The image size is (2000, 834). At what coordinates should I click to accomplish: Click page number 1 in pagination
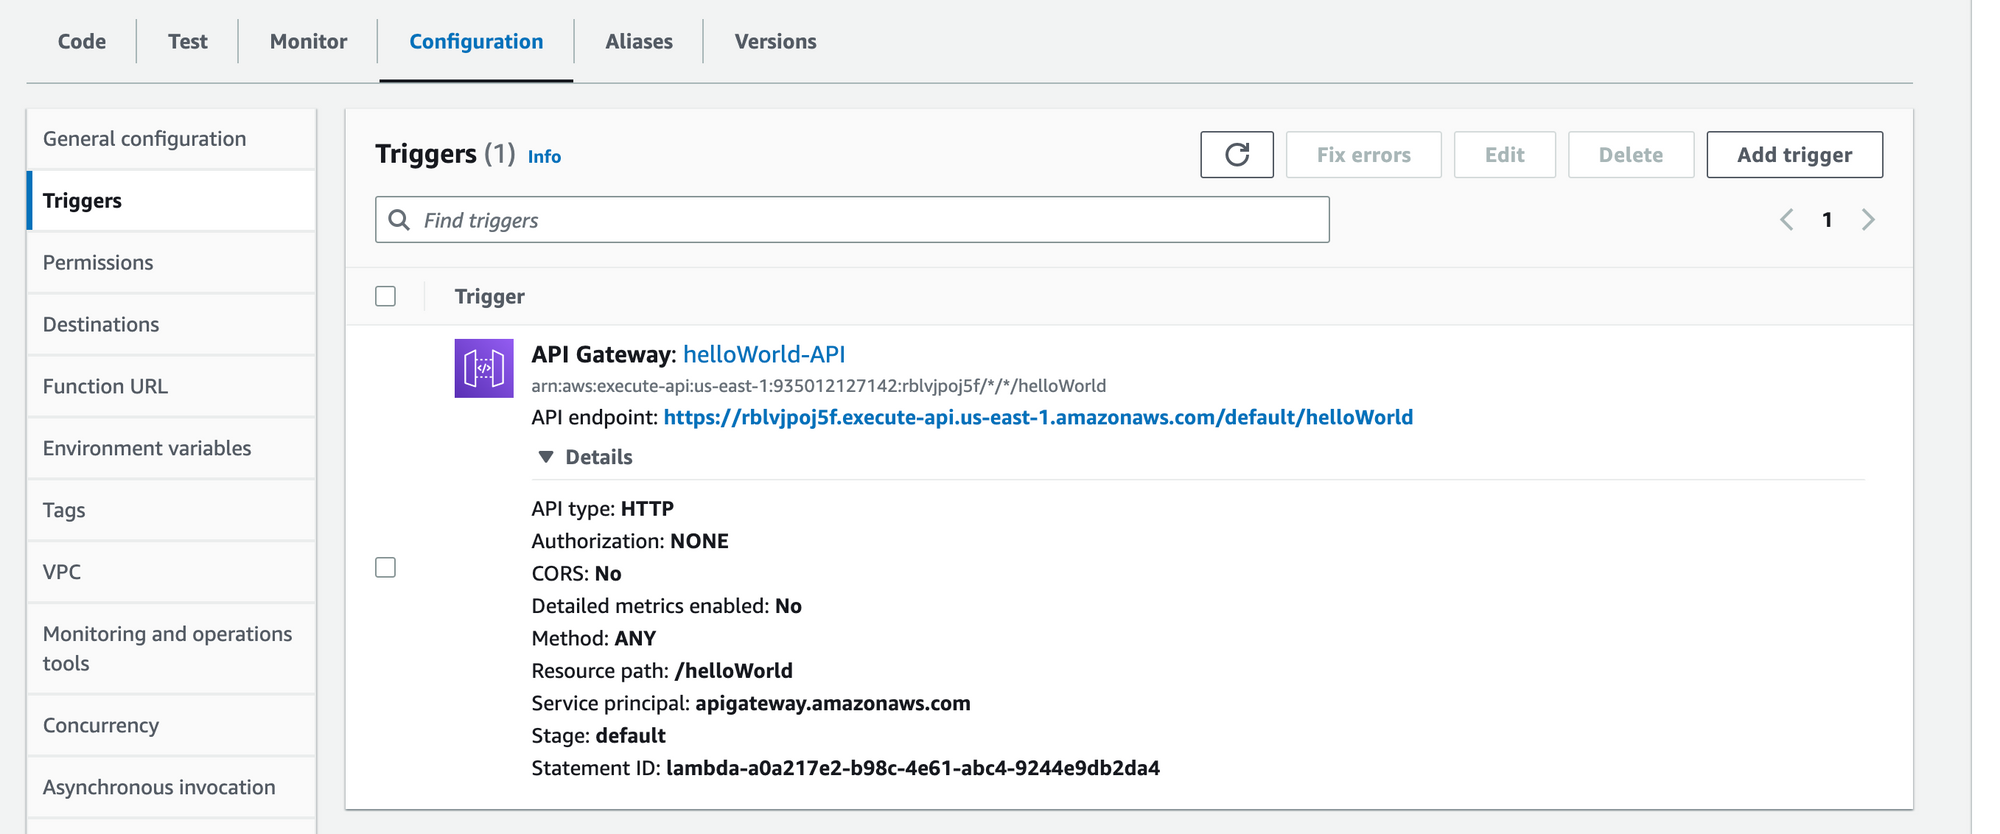1827,220
